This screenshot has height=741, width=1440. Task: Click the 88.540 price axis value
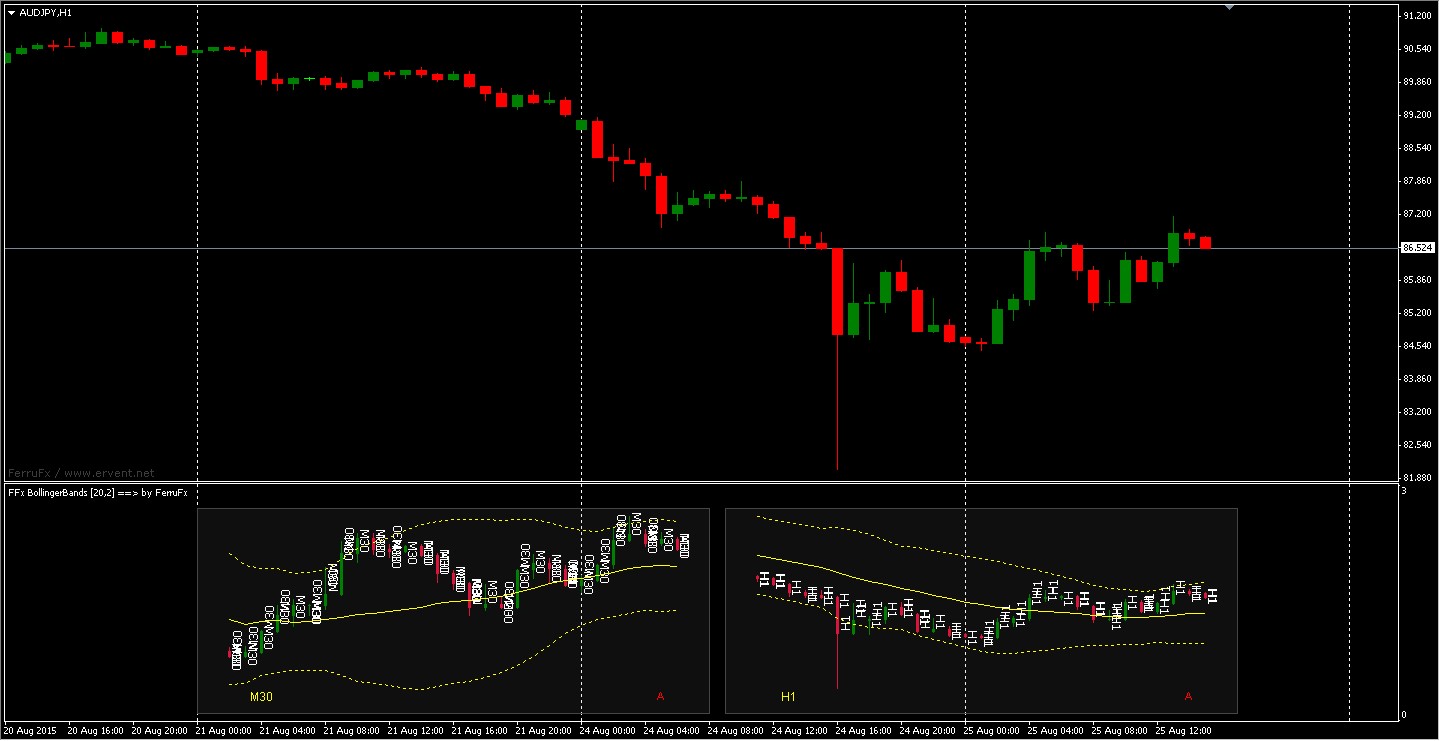[x=1417, y=148]
